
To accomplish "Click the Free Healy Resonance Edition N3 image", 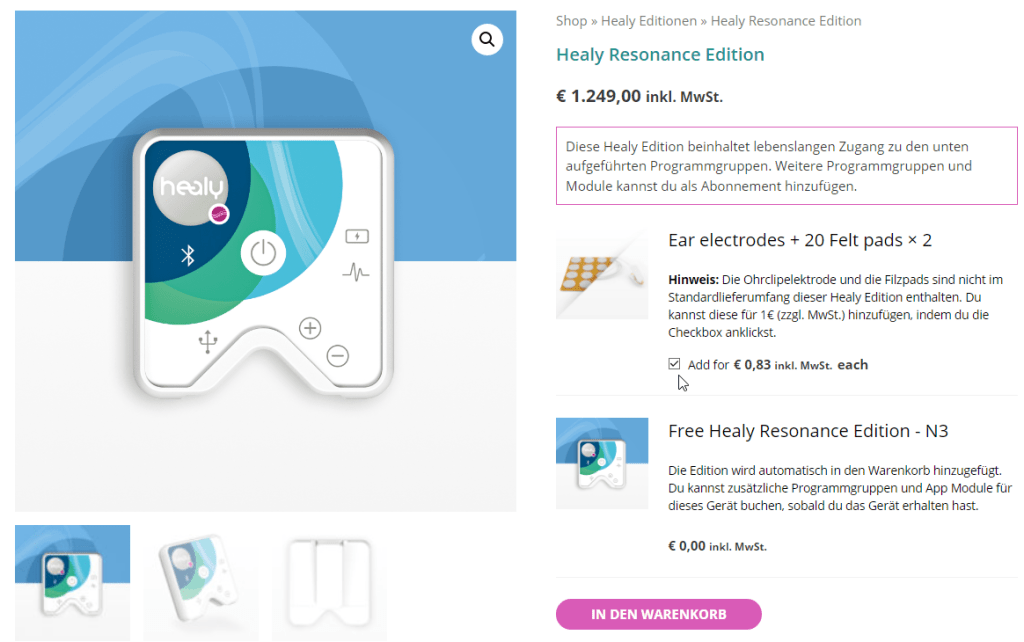I will point(601,463).
